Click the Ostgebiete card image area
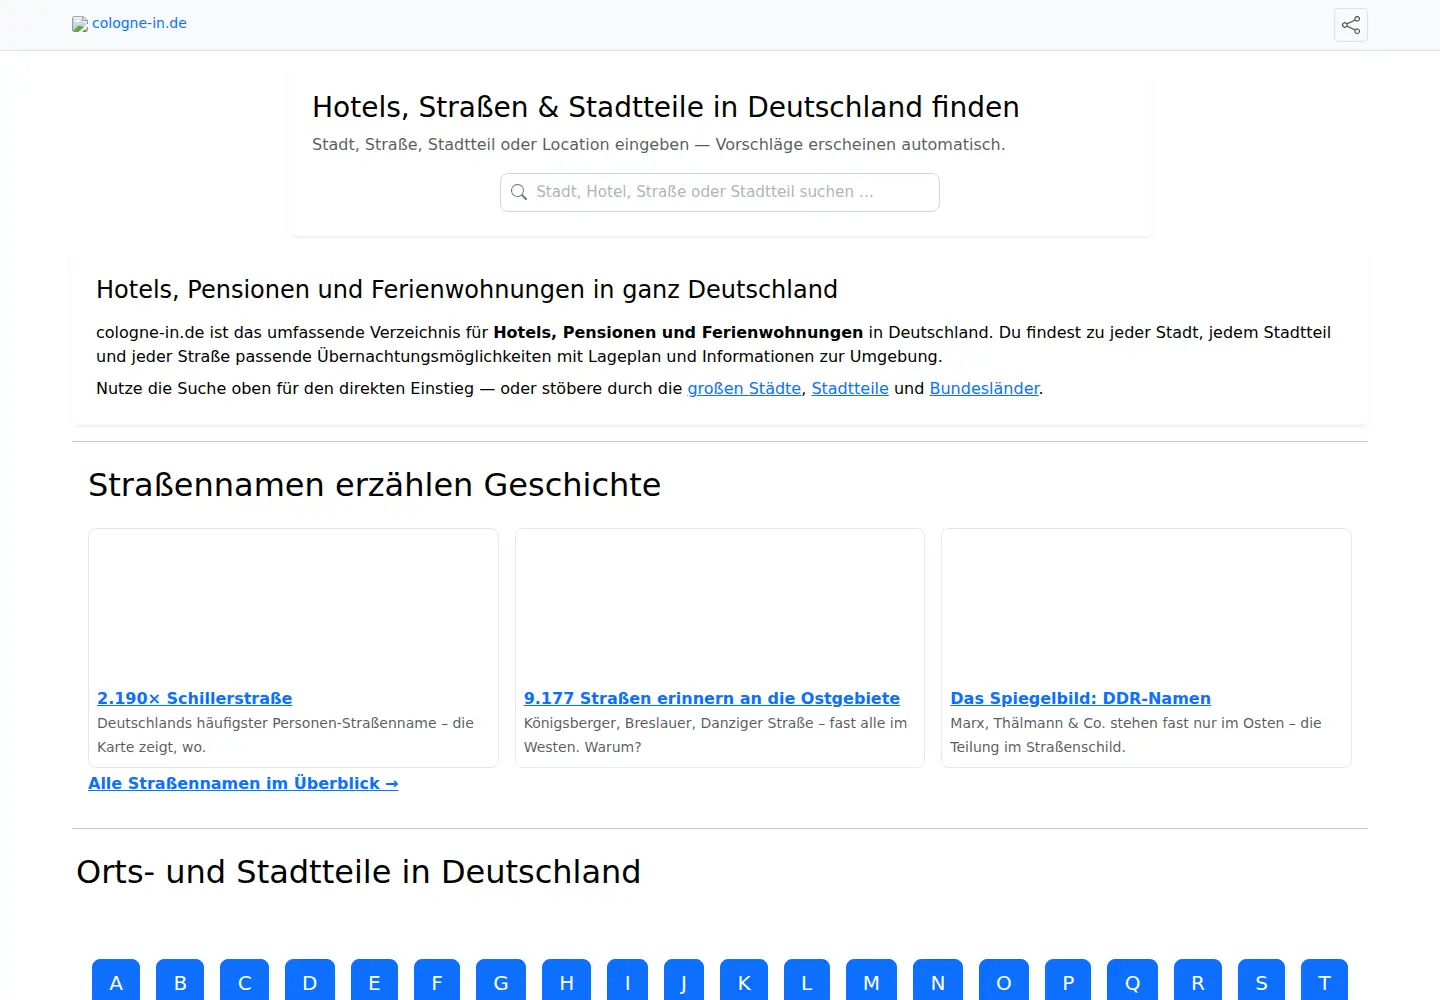This screenshot has width=1440, height=1000. [720, 607]
